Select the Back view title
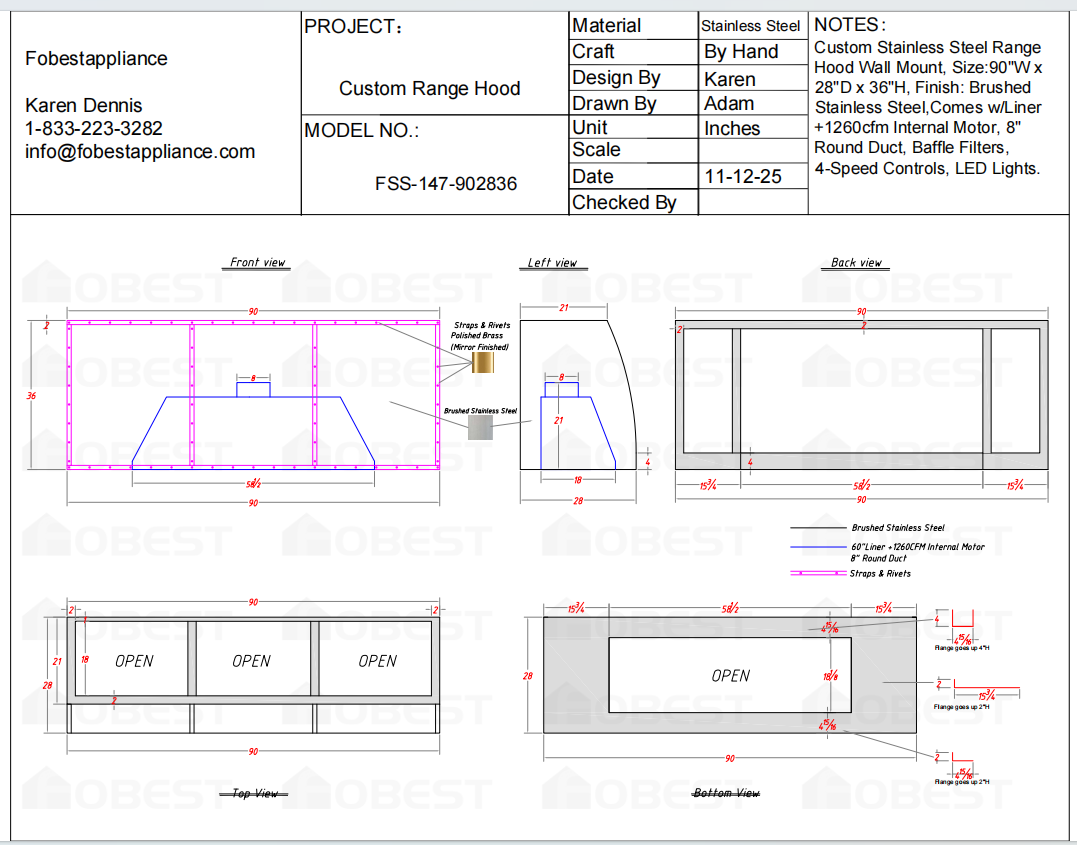The image size is (1077, 845). pos(854,262)
